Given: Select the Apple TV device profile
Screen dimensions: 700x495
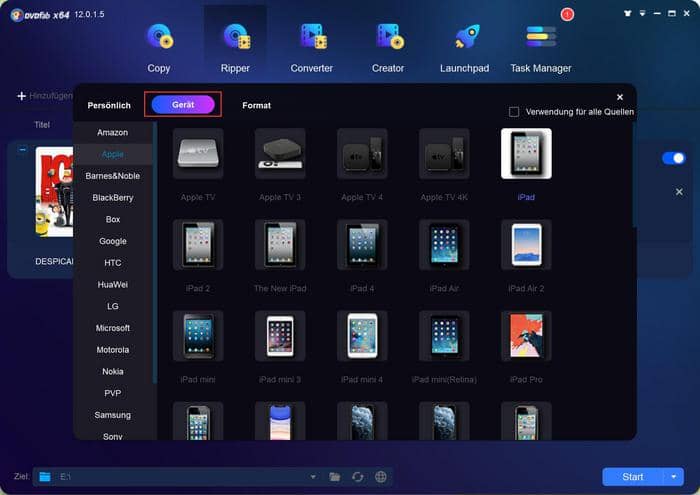Looking at the screenshot, I should pos(198,153).
